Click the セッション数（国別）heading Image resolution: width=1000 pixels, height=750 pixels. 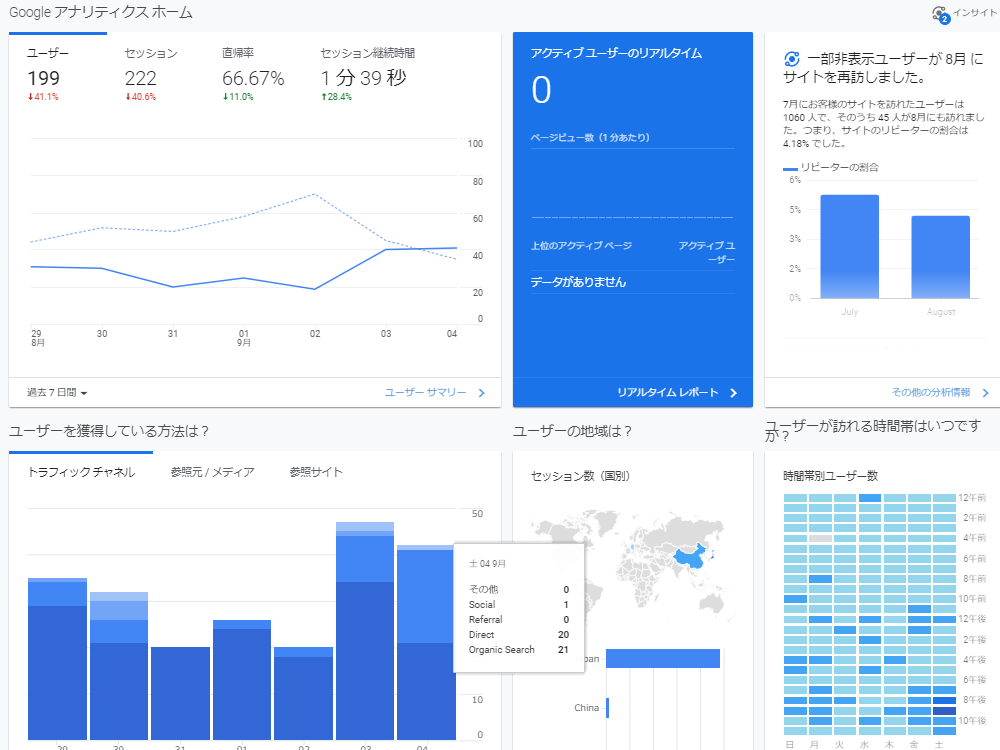(x=580, y=476)
